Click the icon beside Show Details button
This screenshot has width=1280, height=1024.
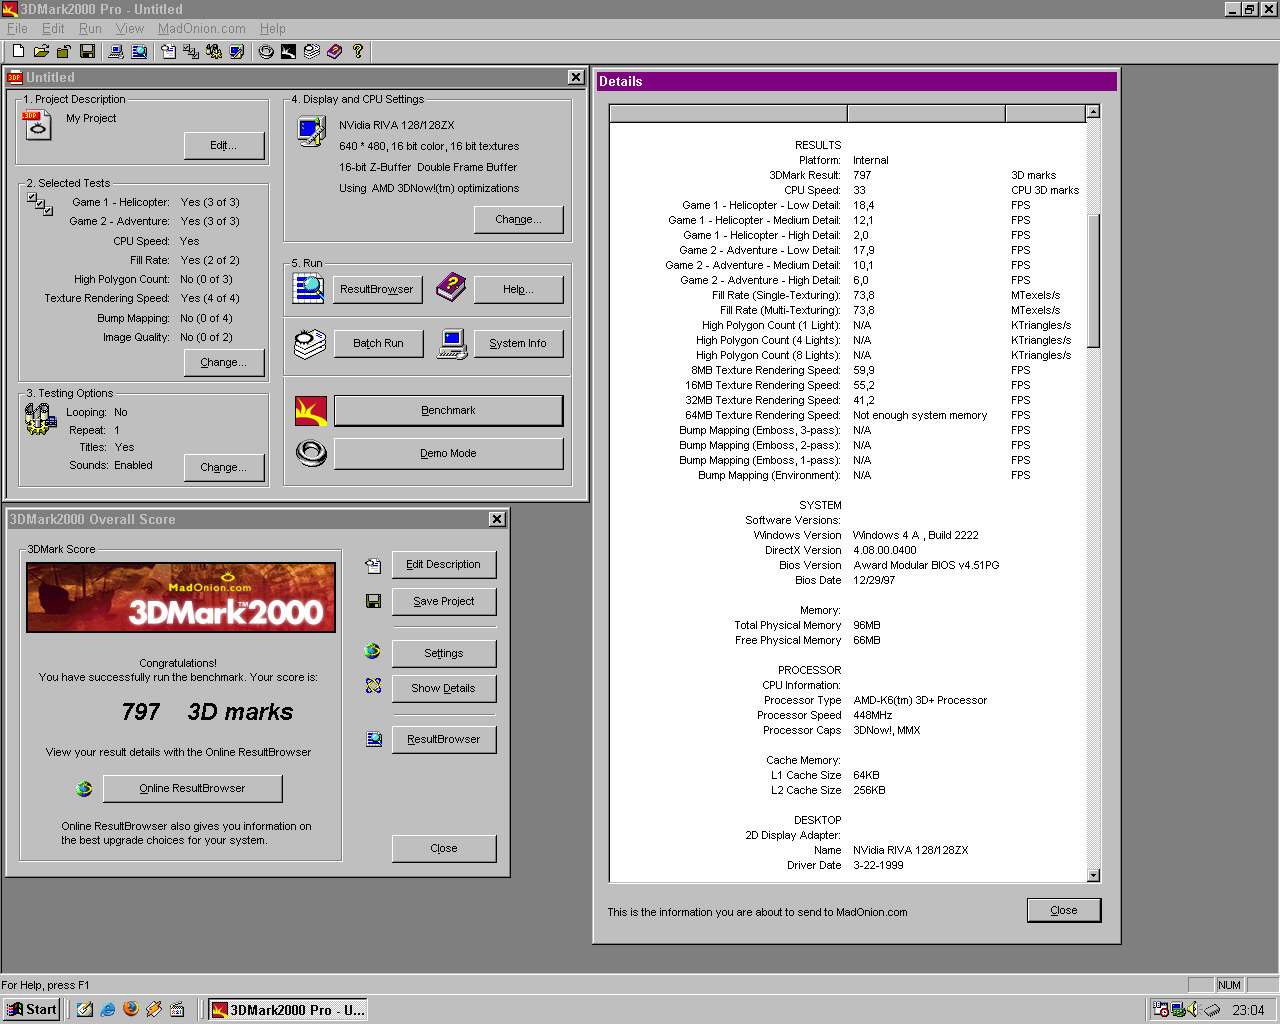click(373, 686)
